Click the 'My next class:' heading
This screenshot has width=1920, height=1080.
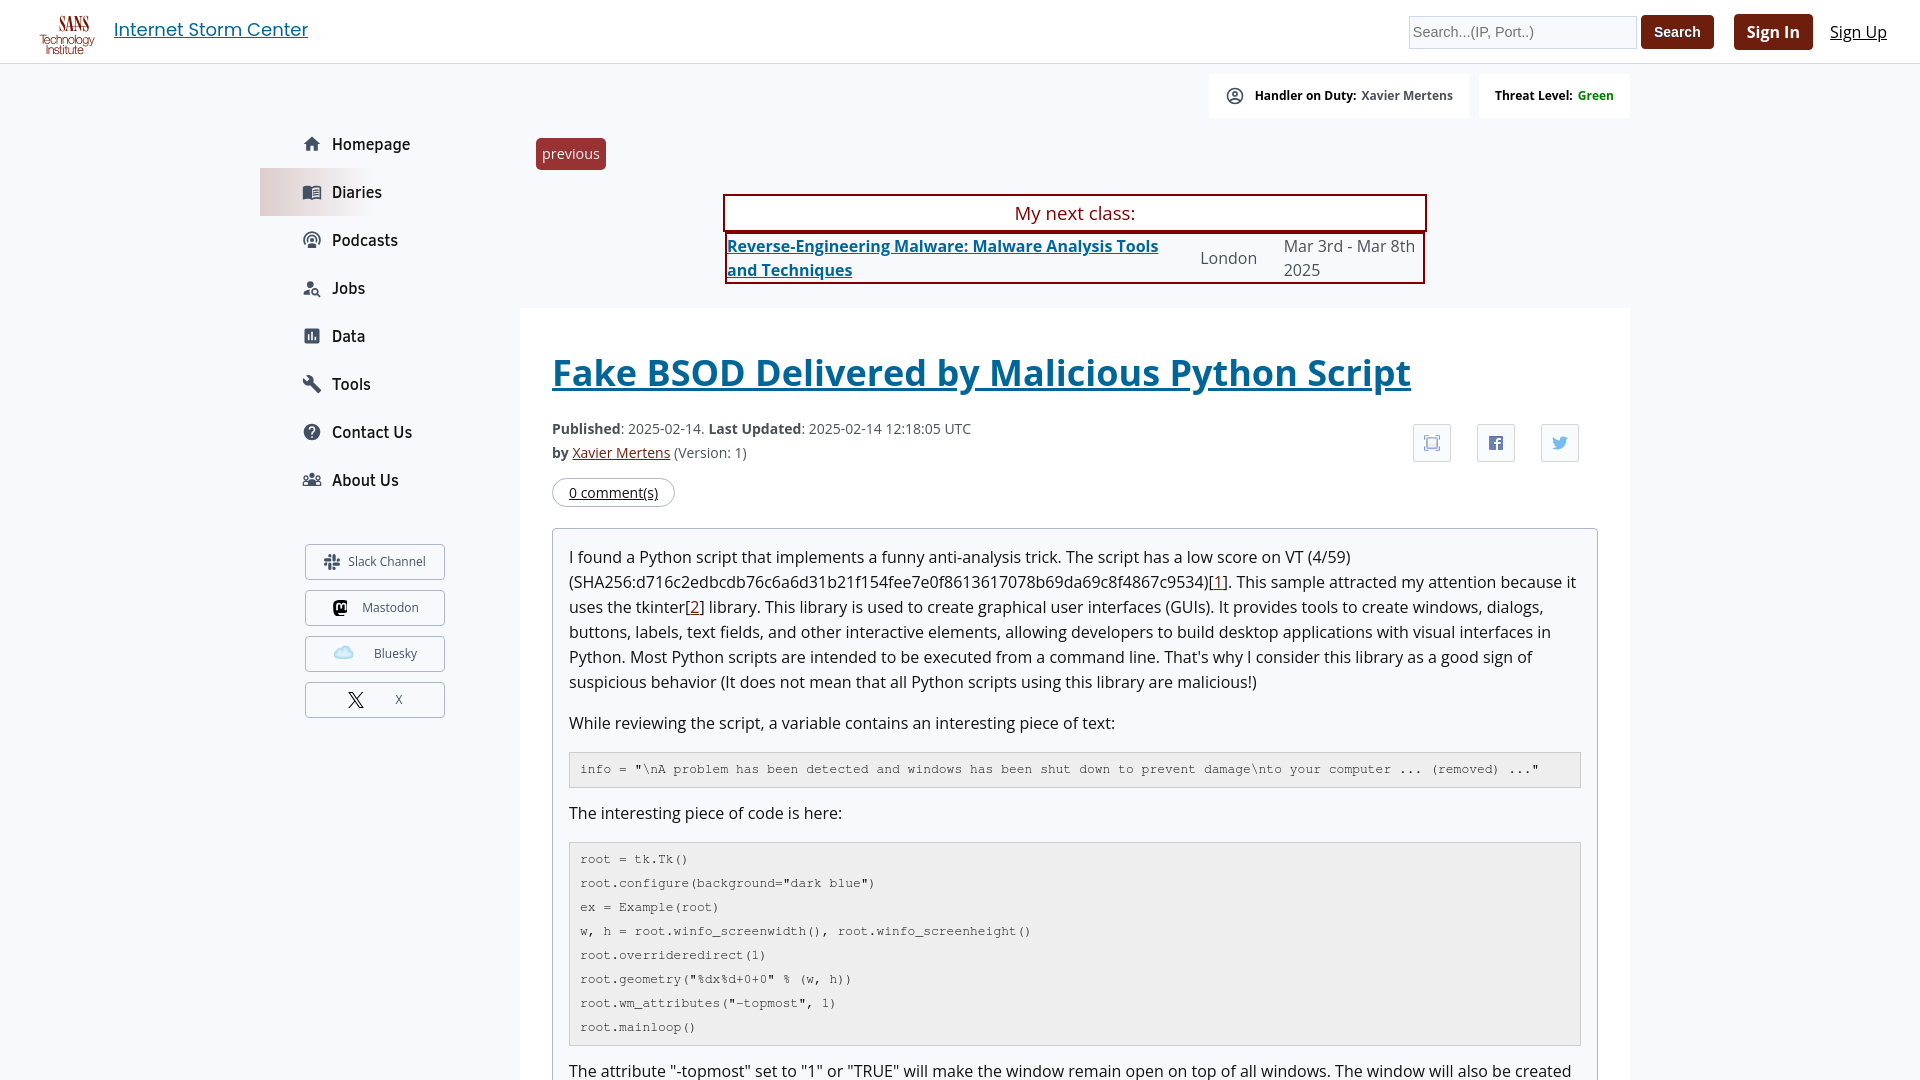coord(1075,214)
